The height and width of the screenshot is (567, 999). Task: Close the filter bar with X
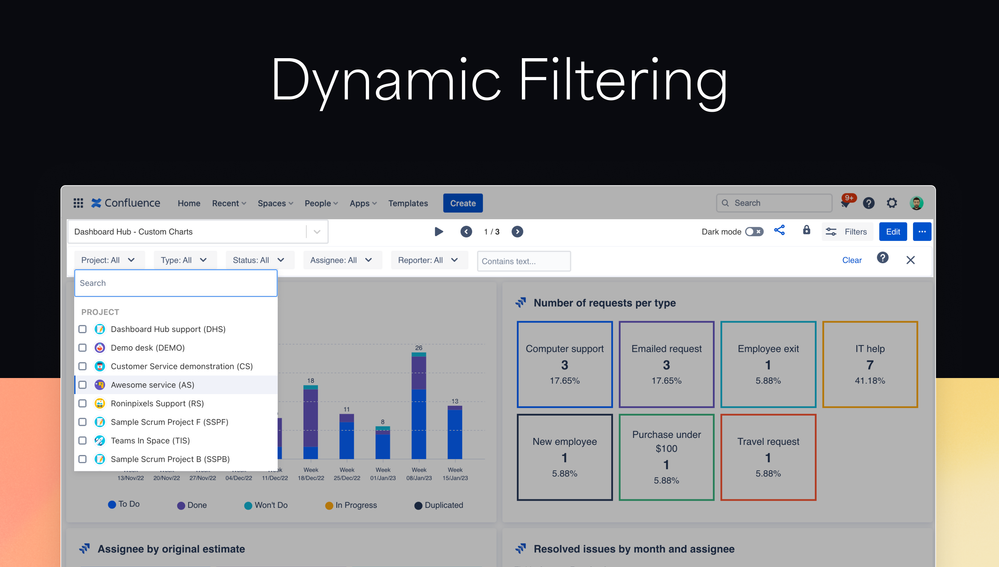910,260
